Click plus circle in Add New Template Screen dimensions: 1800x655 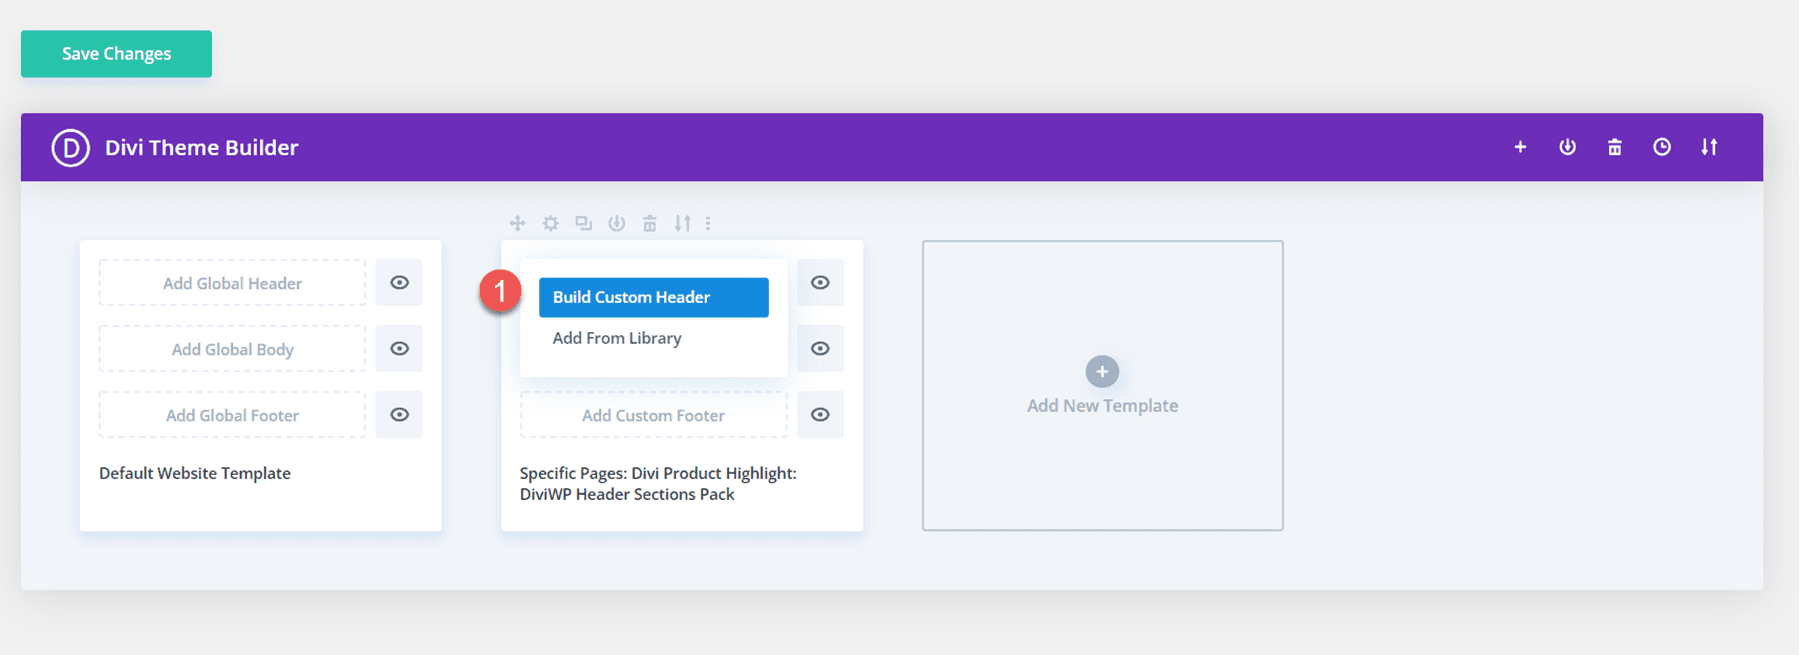click(1102, 371)
